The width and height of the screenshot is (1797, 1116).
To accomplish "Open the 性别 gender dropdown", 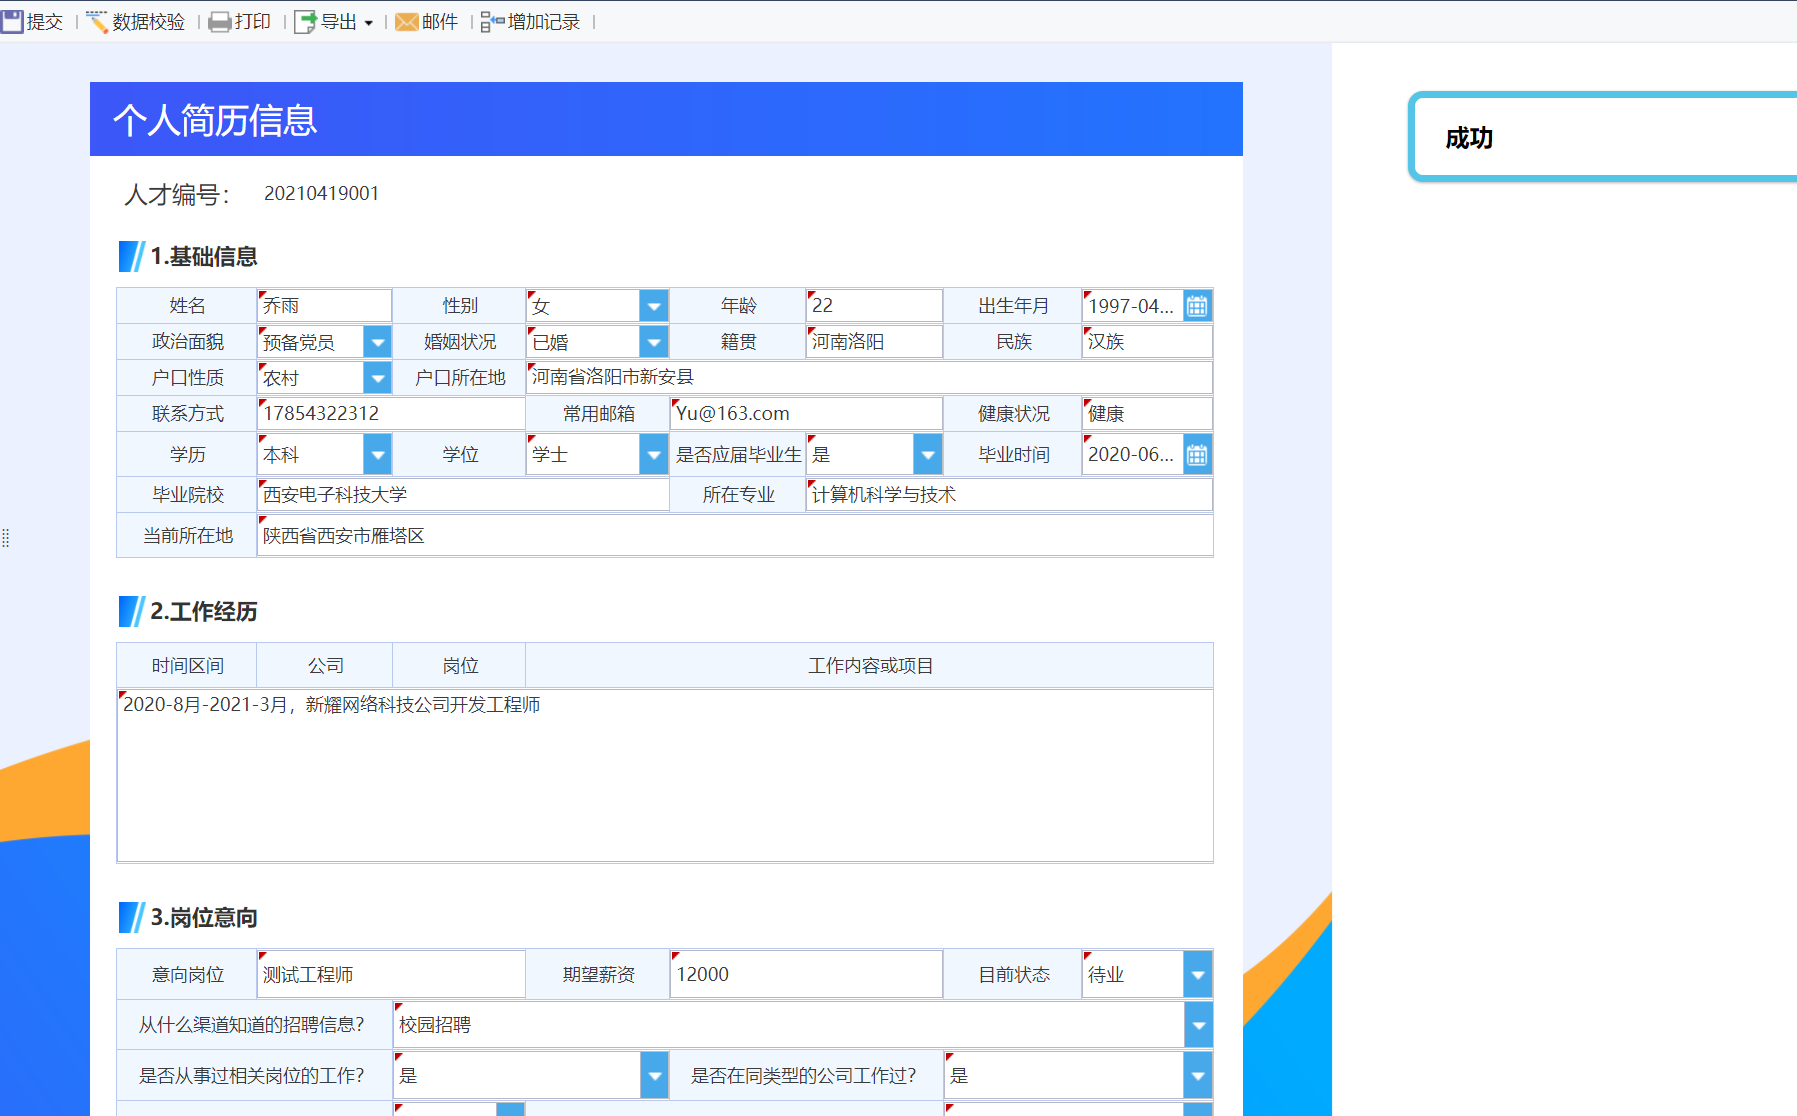I will (x=653, y=306).
